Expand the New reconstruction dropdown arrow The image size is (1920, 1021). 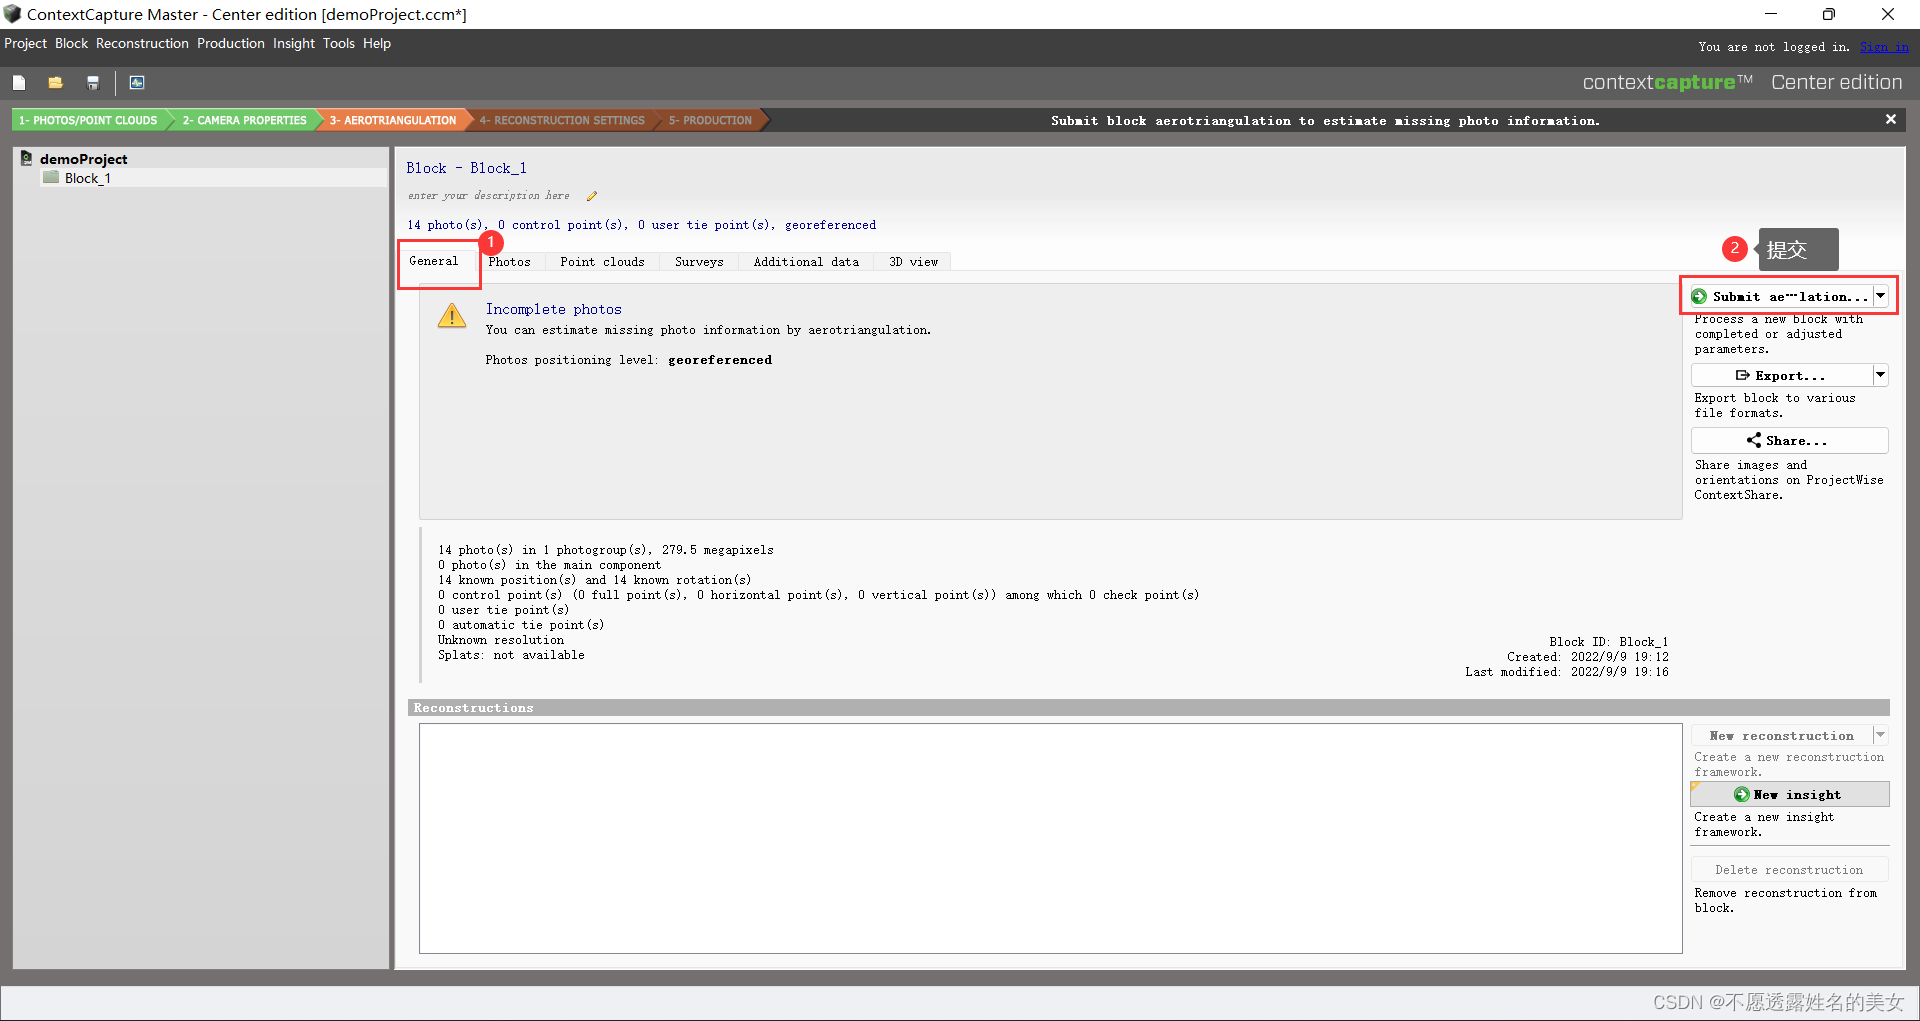click(x=1880, y=735)
